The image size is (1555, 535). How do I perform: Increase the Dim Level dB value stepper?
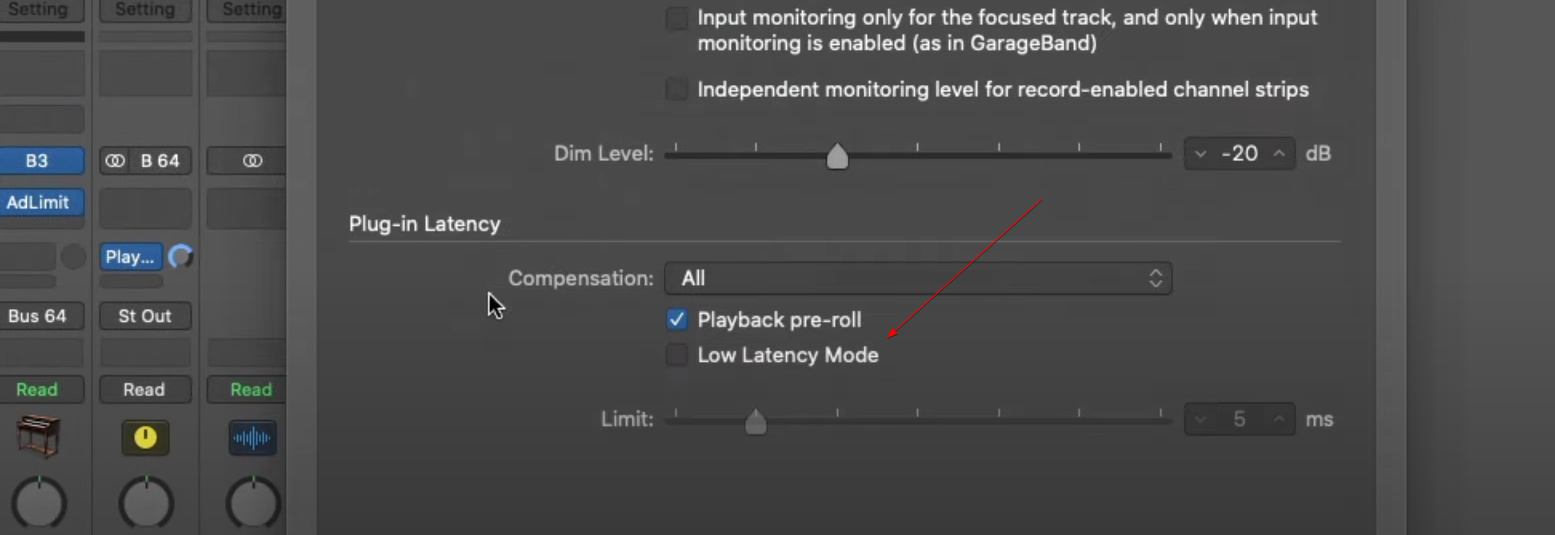coord(1279,154)
